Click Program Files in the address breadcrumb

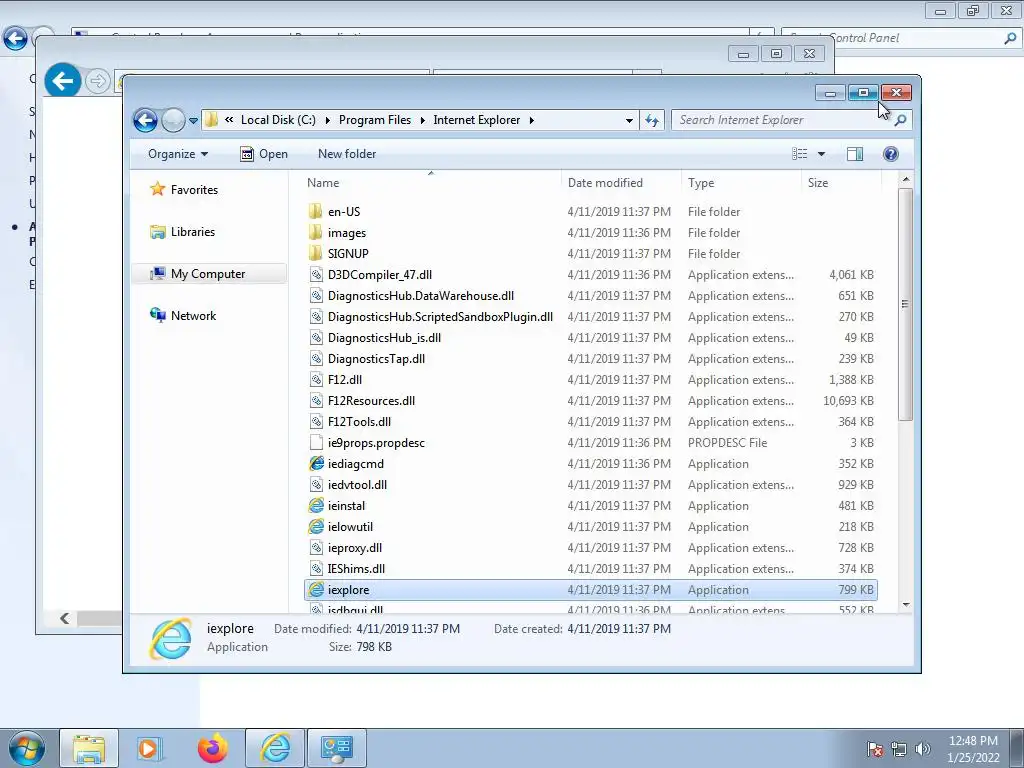375,120
